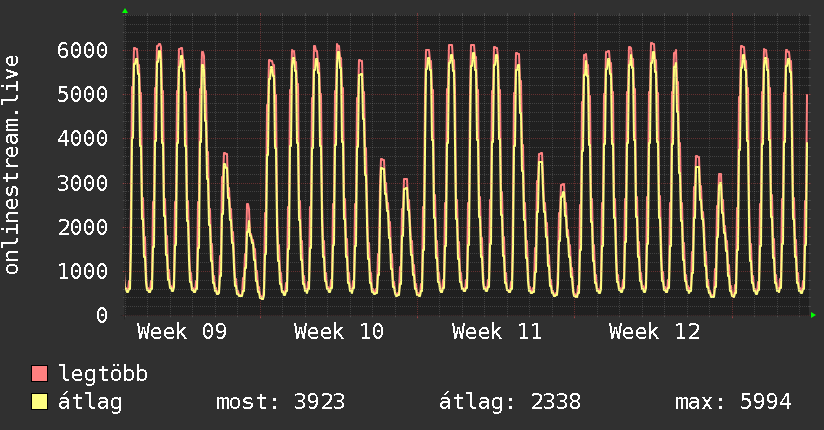Select the Week 09 axis label
The width and height of the screenshot is (824, 430).
click(182, 332)
